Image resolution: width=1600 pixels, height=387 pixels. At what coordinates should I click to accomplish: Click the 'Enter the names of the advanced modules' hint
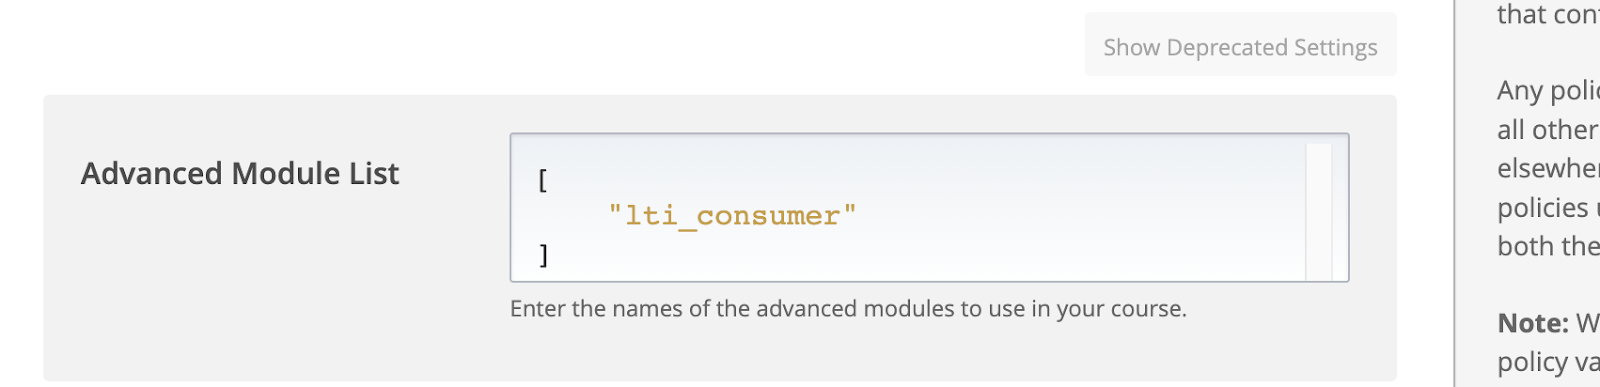pyautogui.click(x=848, y=309)
